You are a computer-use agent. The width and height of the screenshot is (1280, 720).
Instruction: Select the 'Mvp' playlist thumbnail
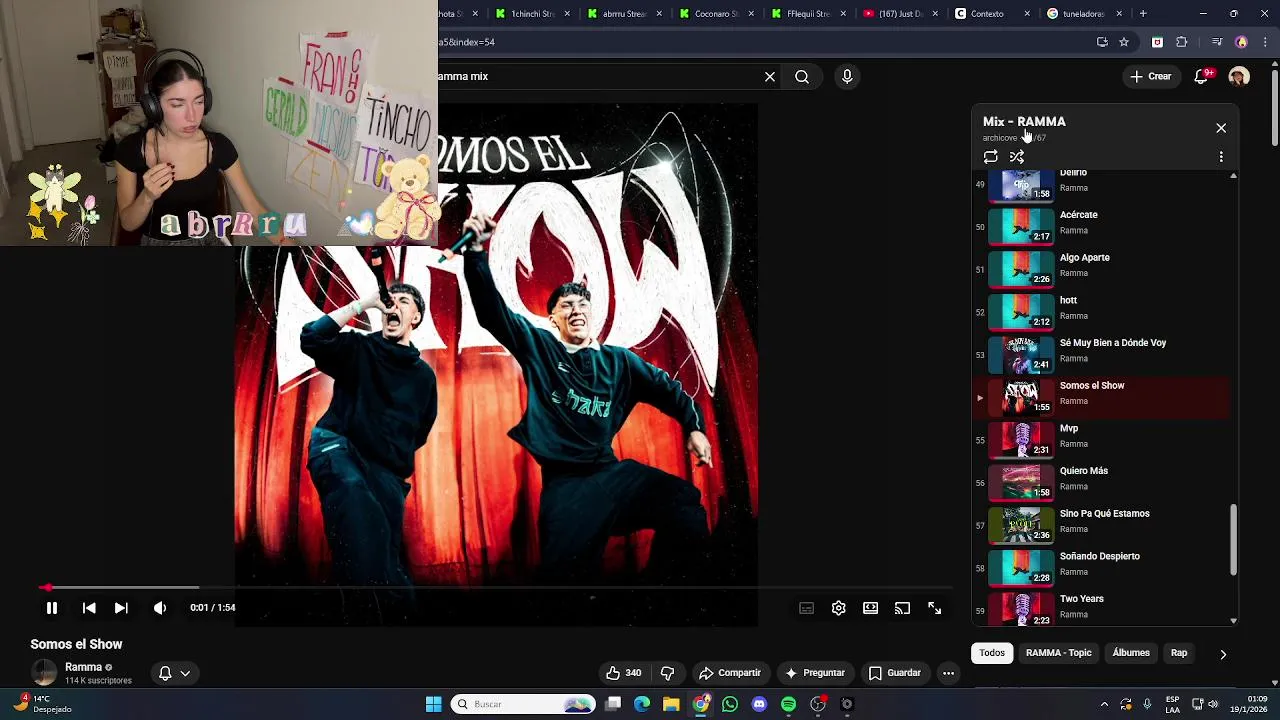tap(1021, 440)
